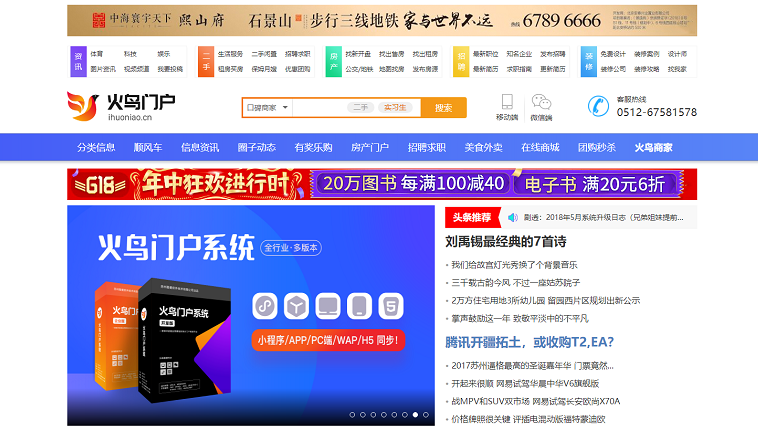758x433 pixels.
Task: Go to the fourth carousel slide dot
Action: [384, 415]
